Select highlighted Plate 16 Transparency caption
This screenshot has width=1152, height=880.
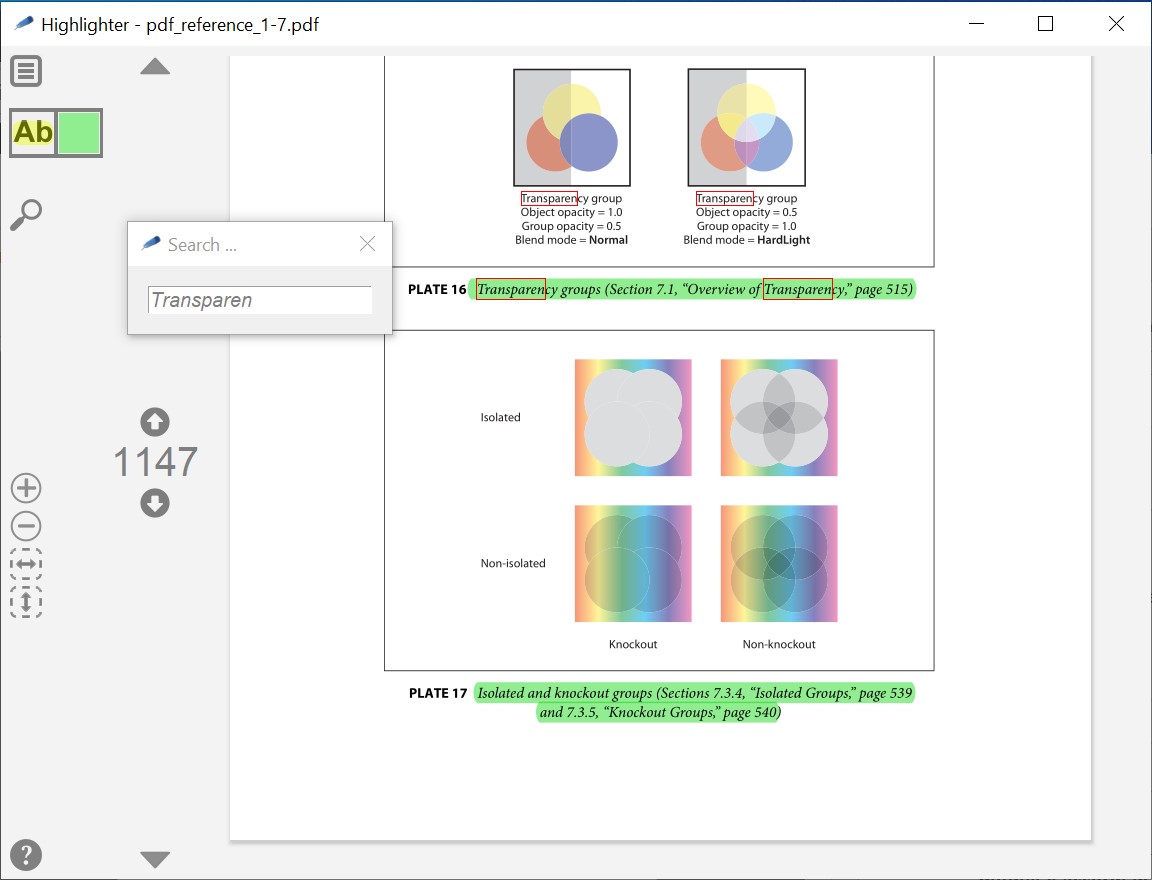[x=692, y=289]
